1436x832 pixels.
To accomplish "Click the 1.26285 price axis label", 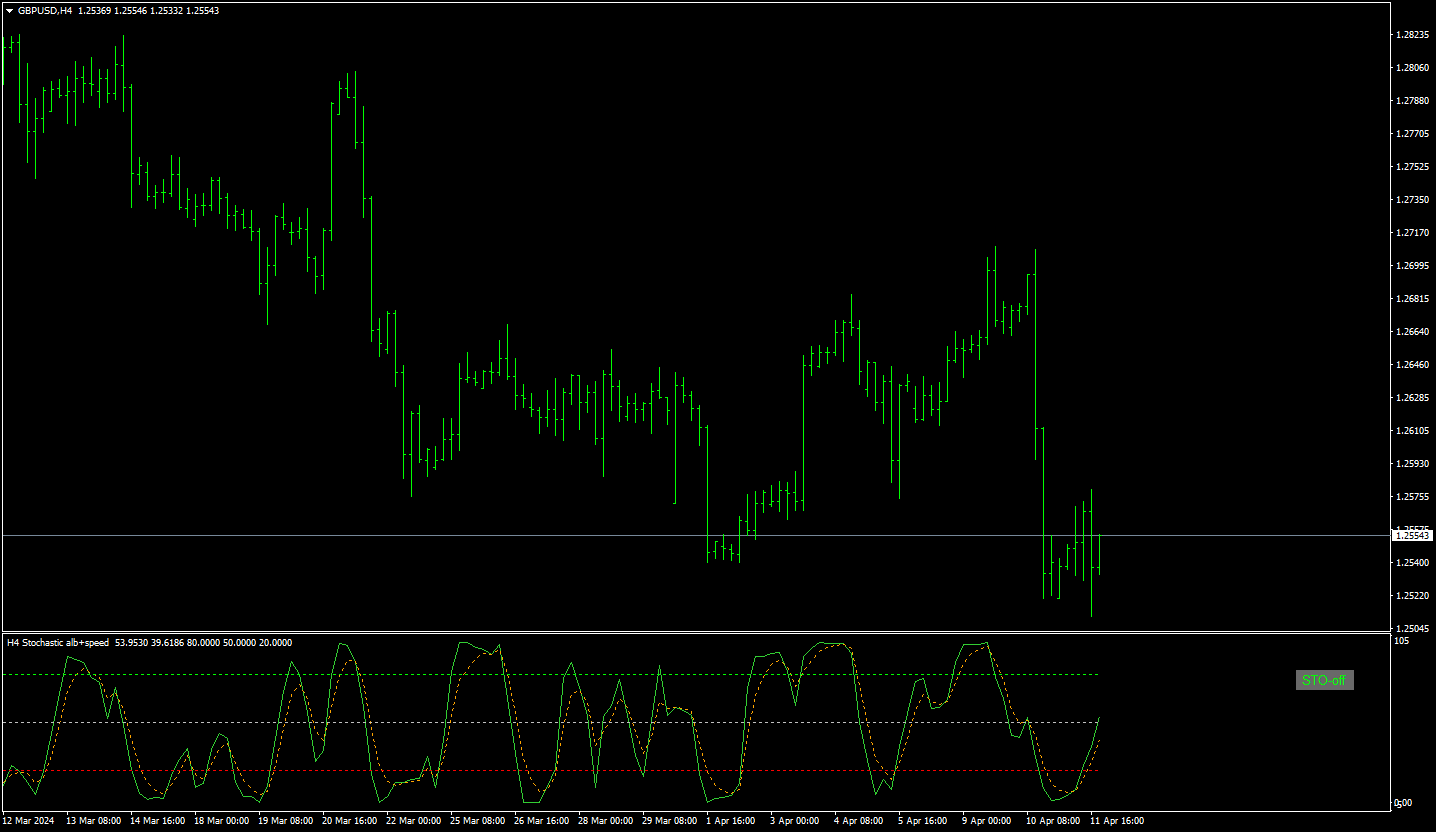I will (1413, 398).
